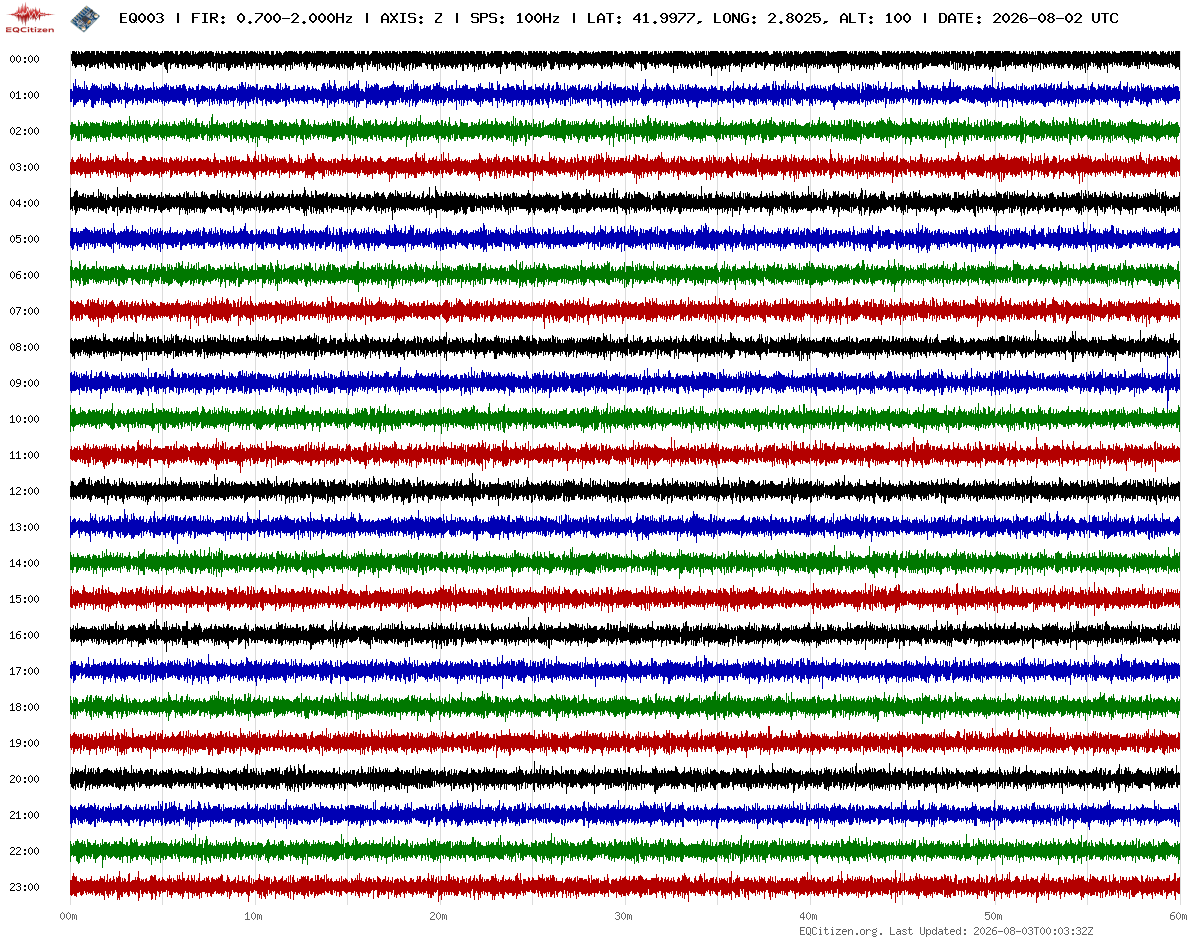Click the 30m time axis label
Image resolution: width=1200 pixels, height=940 pixels.
point(624,916)
